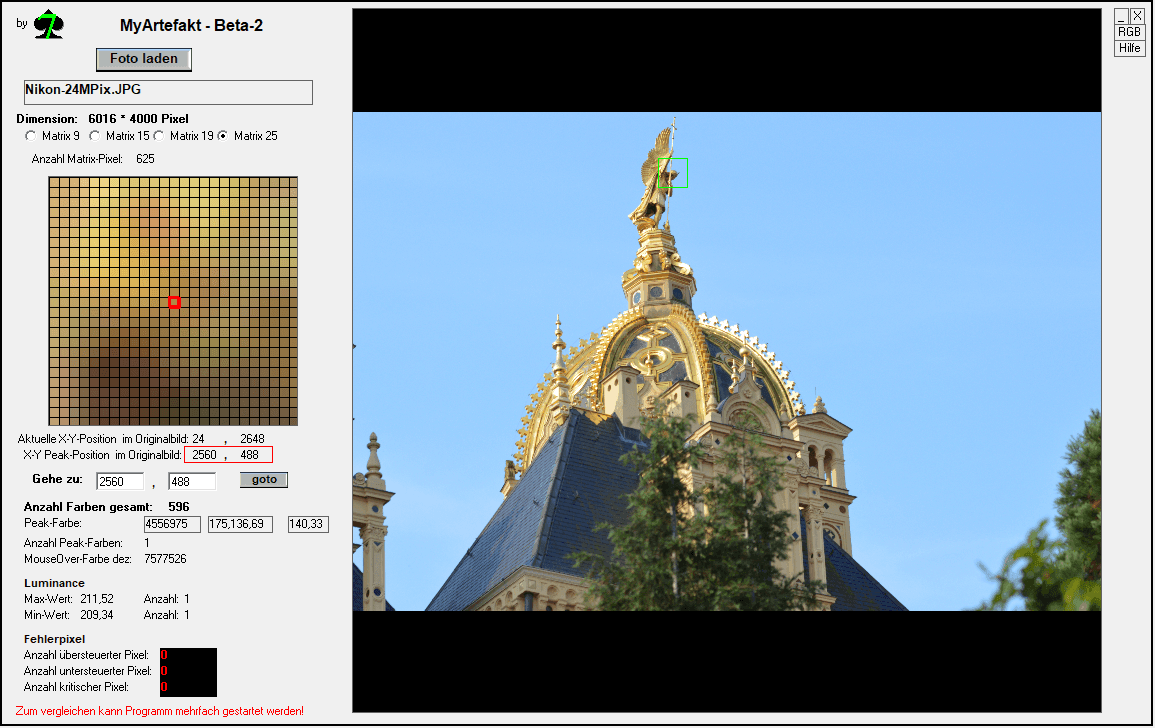Click the red-marked center pixel in matrix
Viewport: 1155px width, 728px height.
174,302
